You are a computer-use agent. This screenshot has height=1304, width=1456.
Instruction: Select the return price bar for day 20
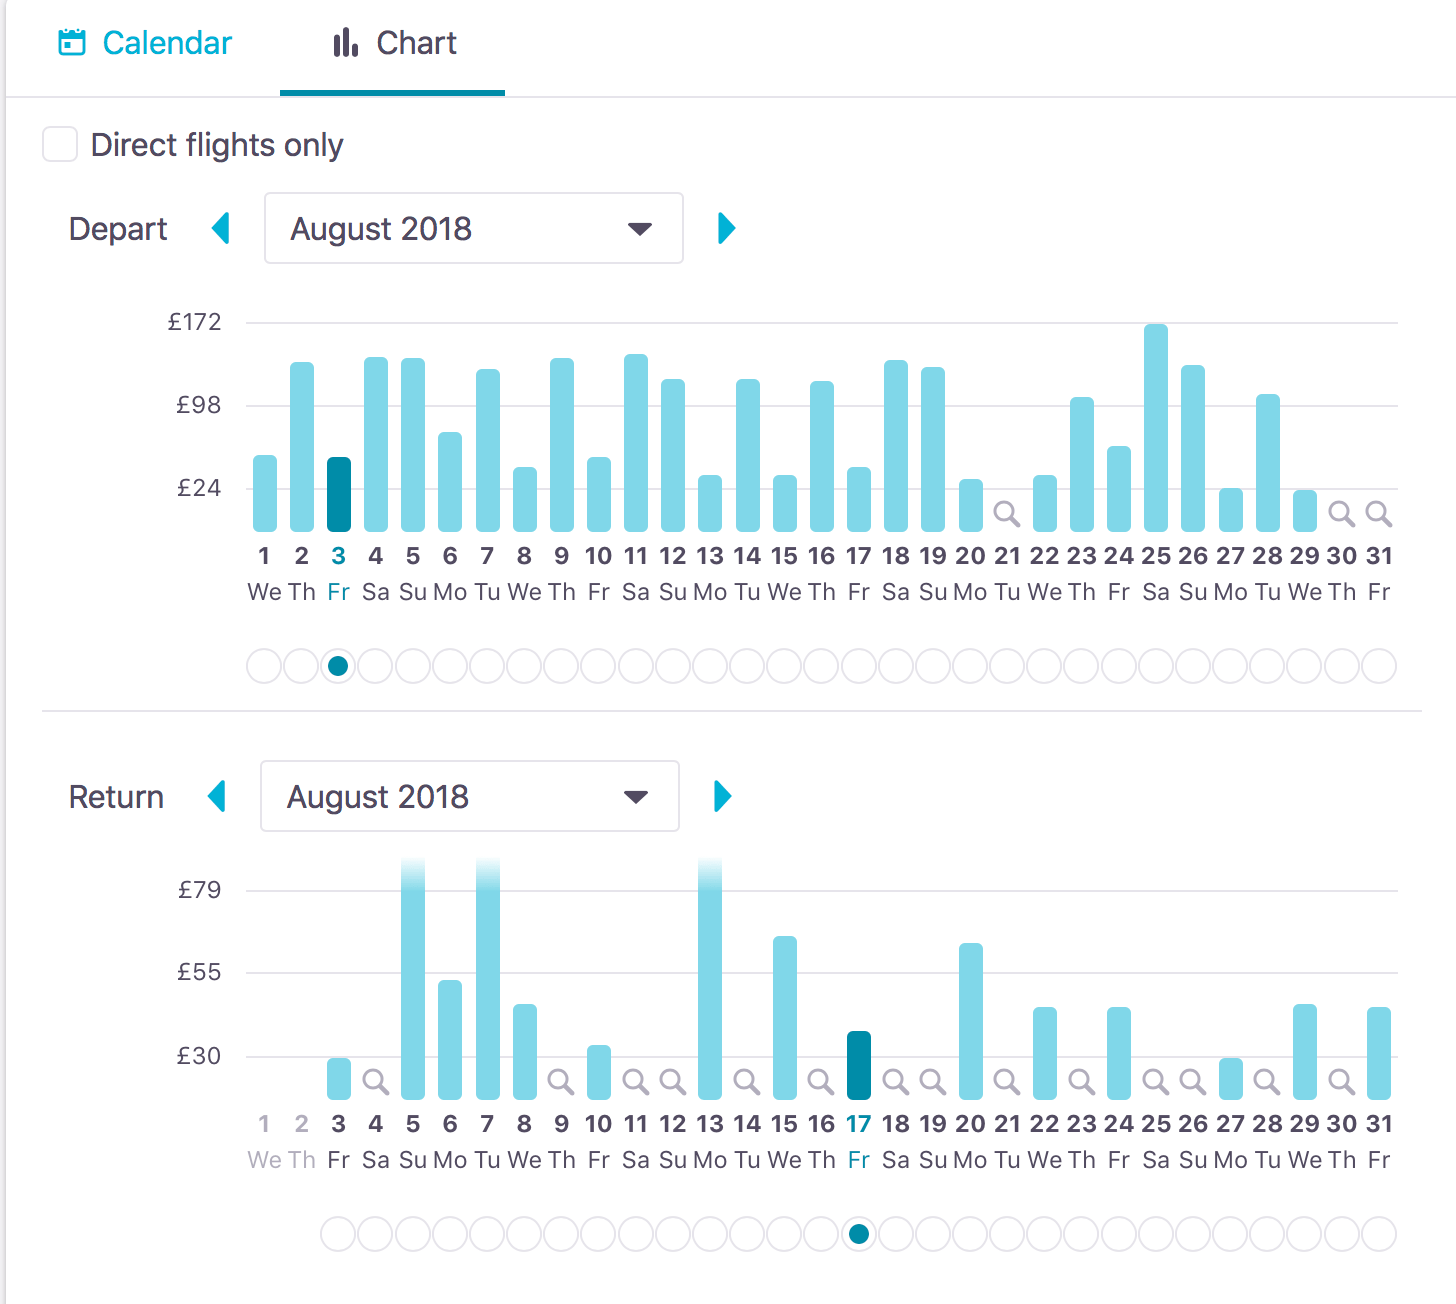pos(970,1021)
